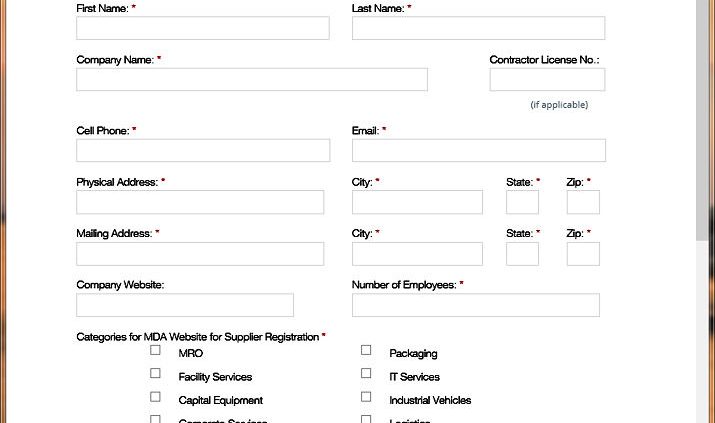715x423 pixels.
Task: Select the Number of Employees field
Action: (475, 305)
